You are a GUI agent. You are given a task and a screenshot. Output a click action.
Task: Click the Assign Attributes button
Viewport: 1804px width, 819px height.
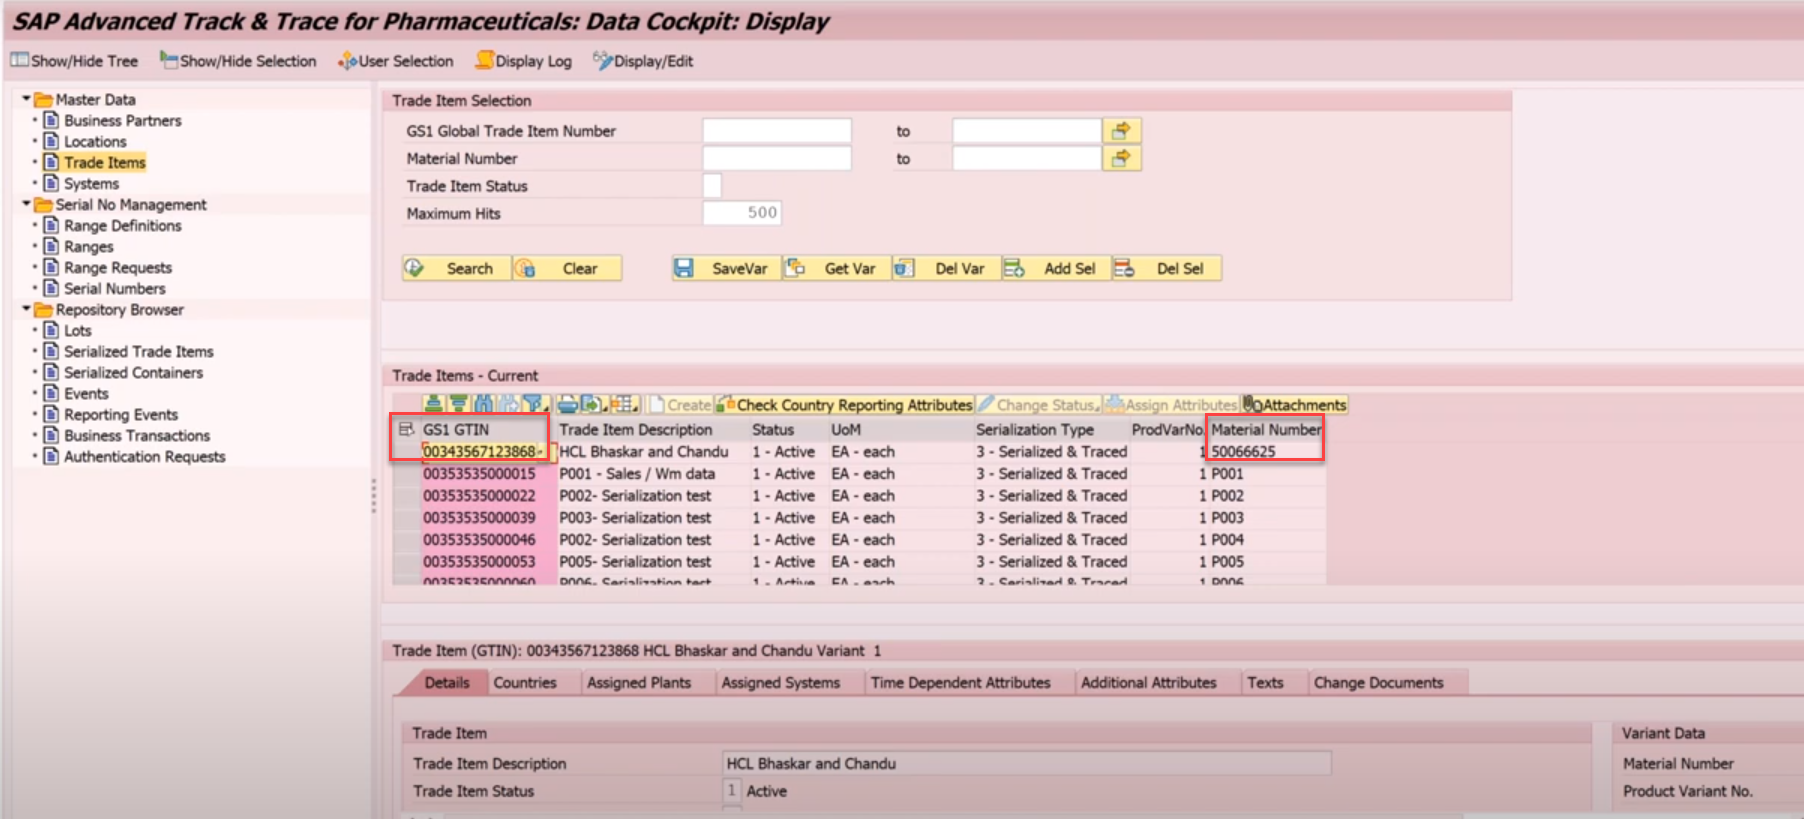[1171, 404]
